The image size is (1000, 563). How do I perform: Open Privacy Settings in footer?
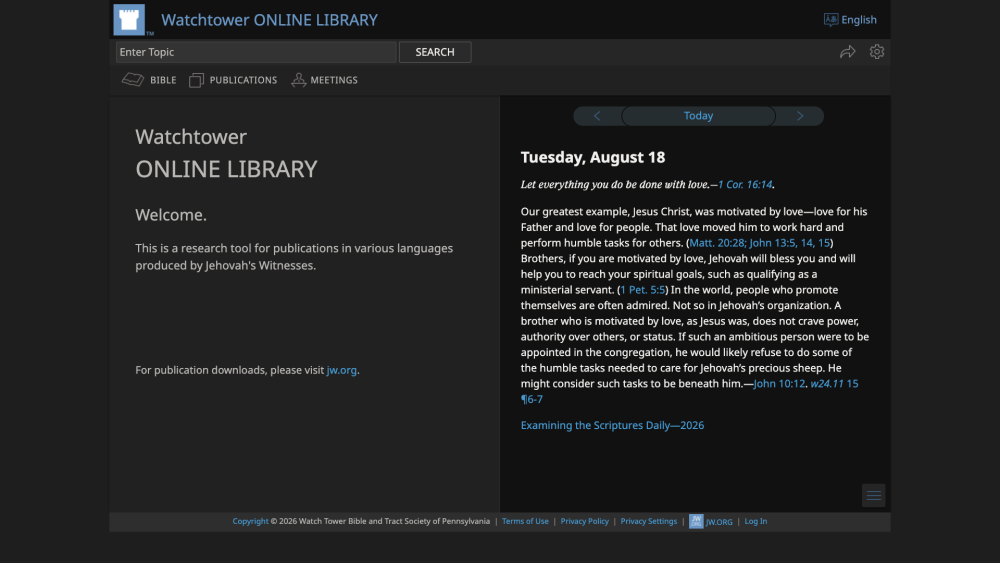[x=649, y=521]
